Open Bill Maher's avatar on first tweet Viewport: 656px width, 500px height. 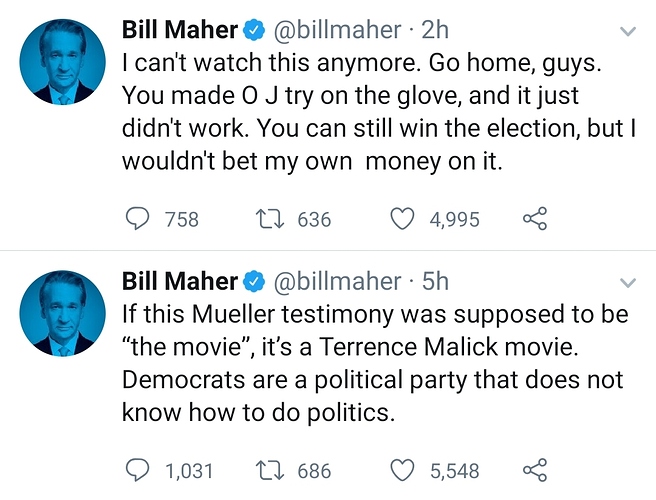[x=63, y=62]
